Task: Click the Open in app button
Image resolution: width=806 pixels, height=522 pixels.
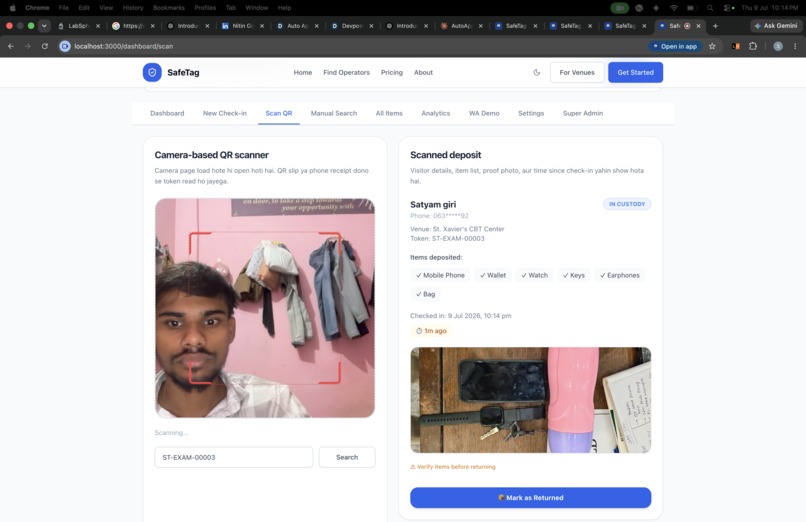Action: (x=675, y=46)
